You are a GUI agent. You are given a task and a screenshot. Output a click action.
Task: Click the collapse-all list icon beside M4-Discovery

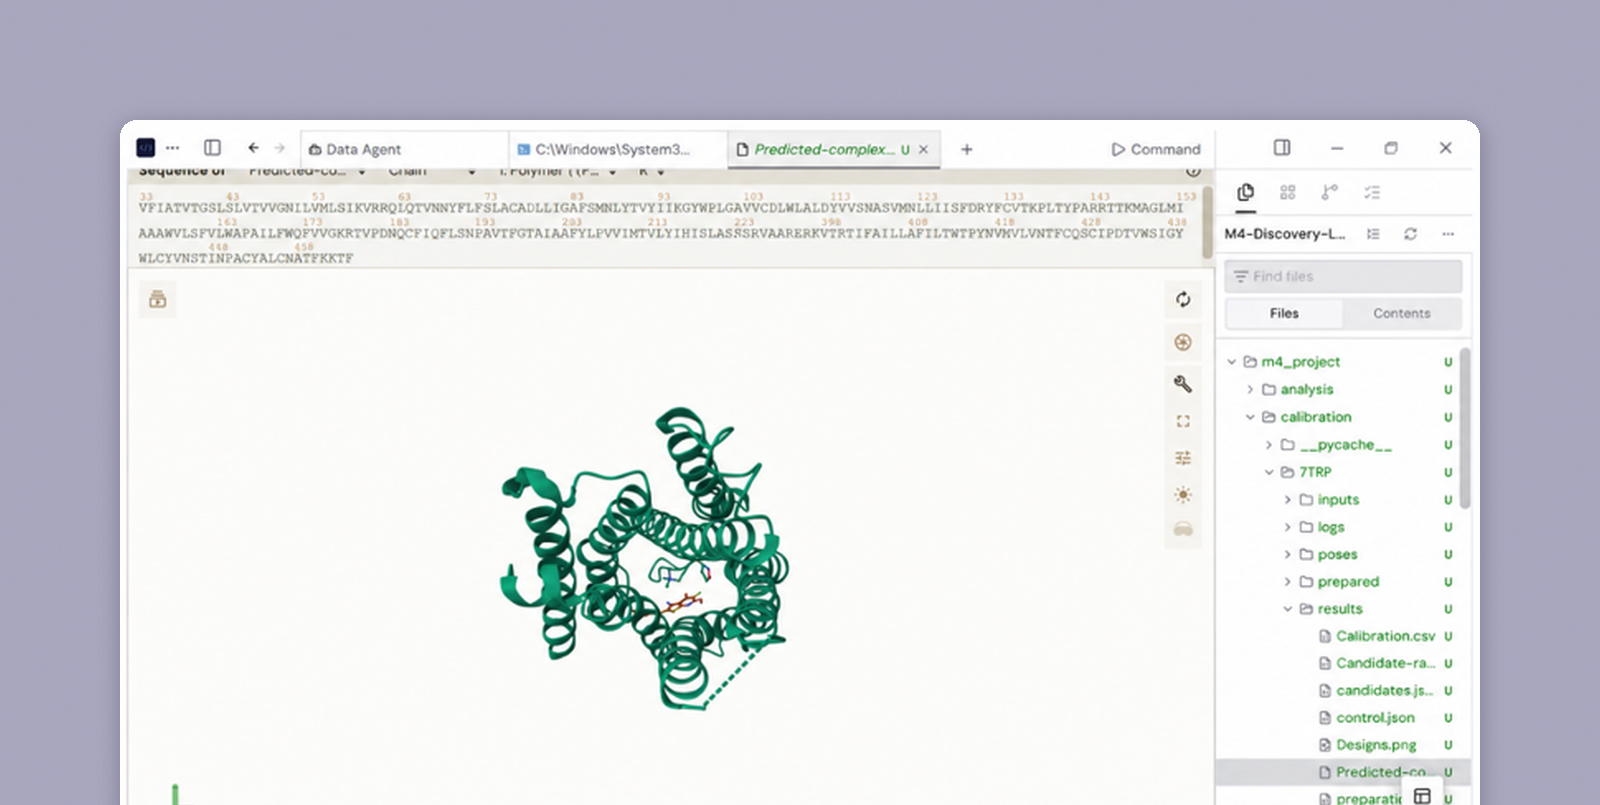pos(1374,234)
